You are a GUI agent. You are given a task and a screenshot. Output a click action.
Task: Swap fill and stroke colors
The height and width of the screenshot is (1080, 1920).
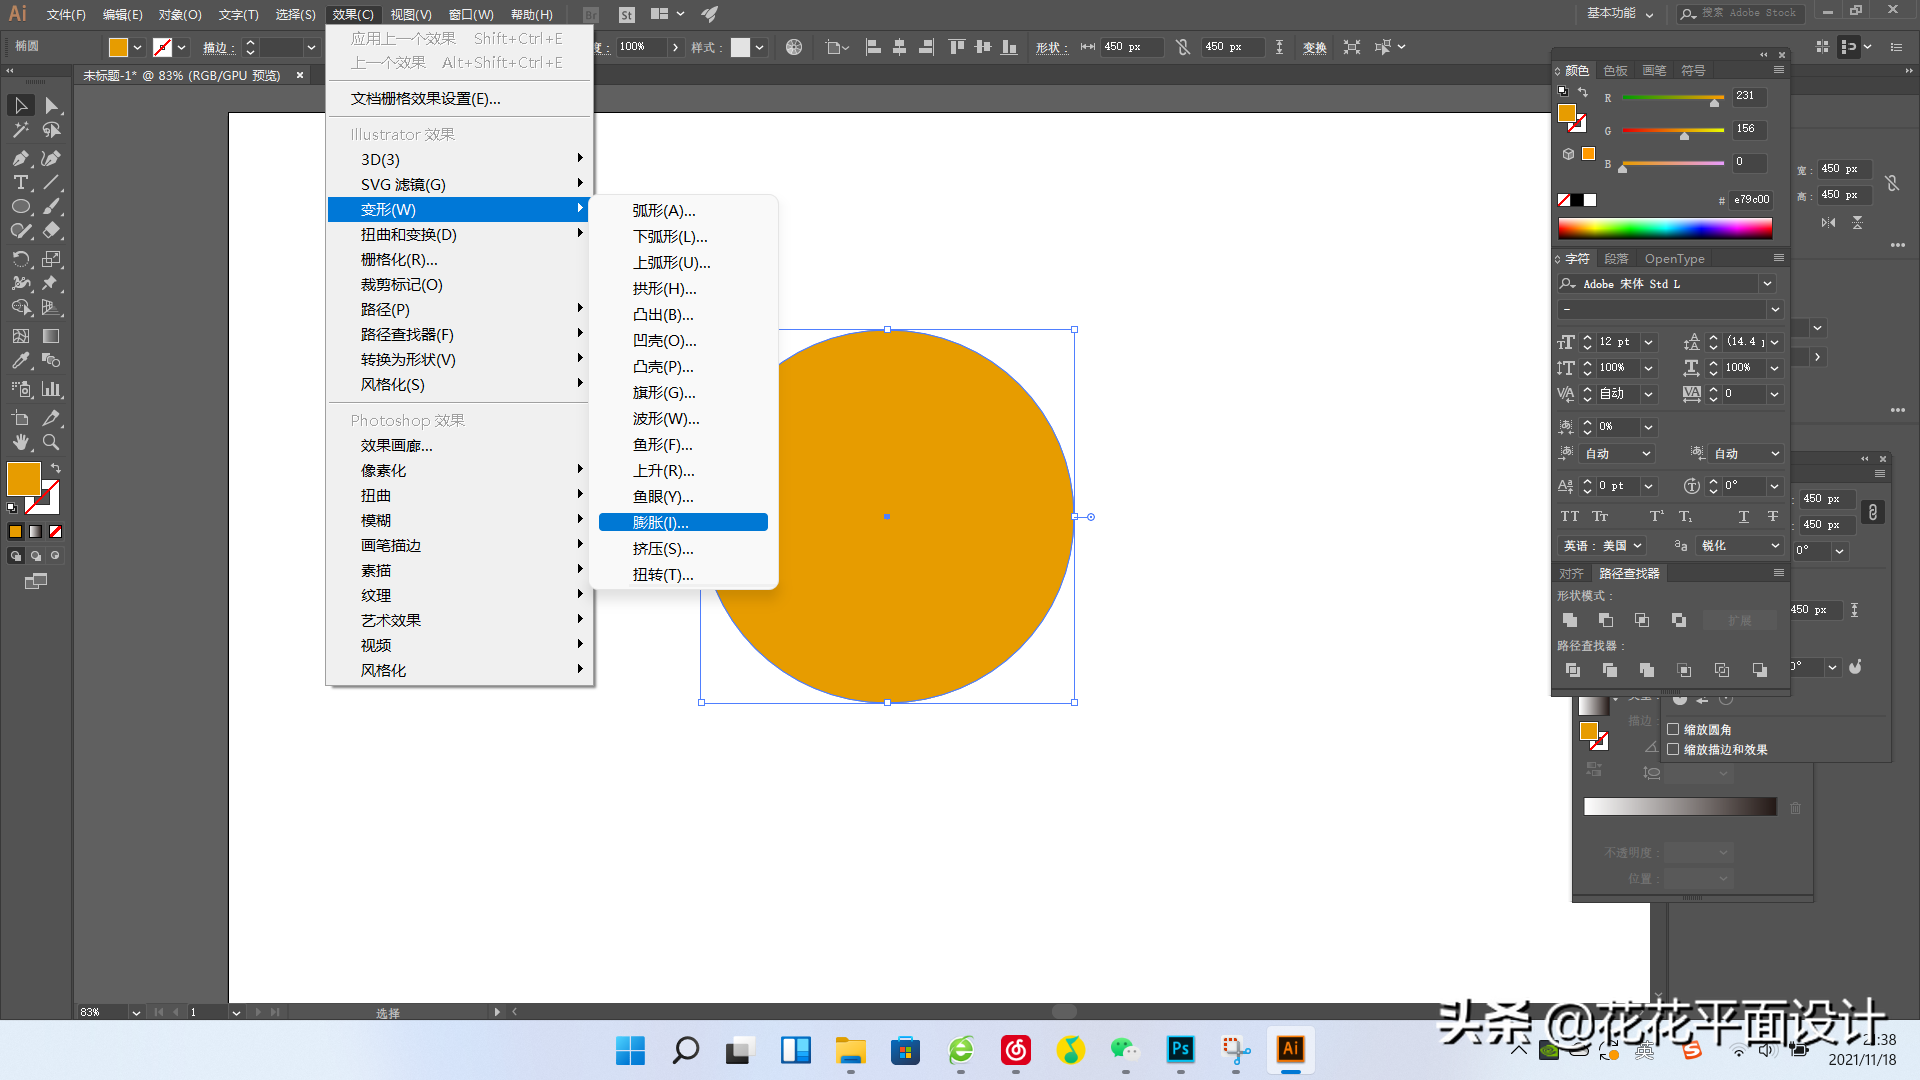56,468
